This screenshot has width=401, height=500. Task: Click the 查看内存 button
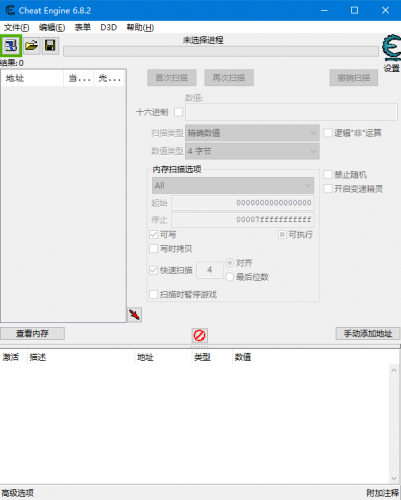pos(32,333)
